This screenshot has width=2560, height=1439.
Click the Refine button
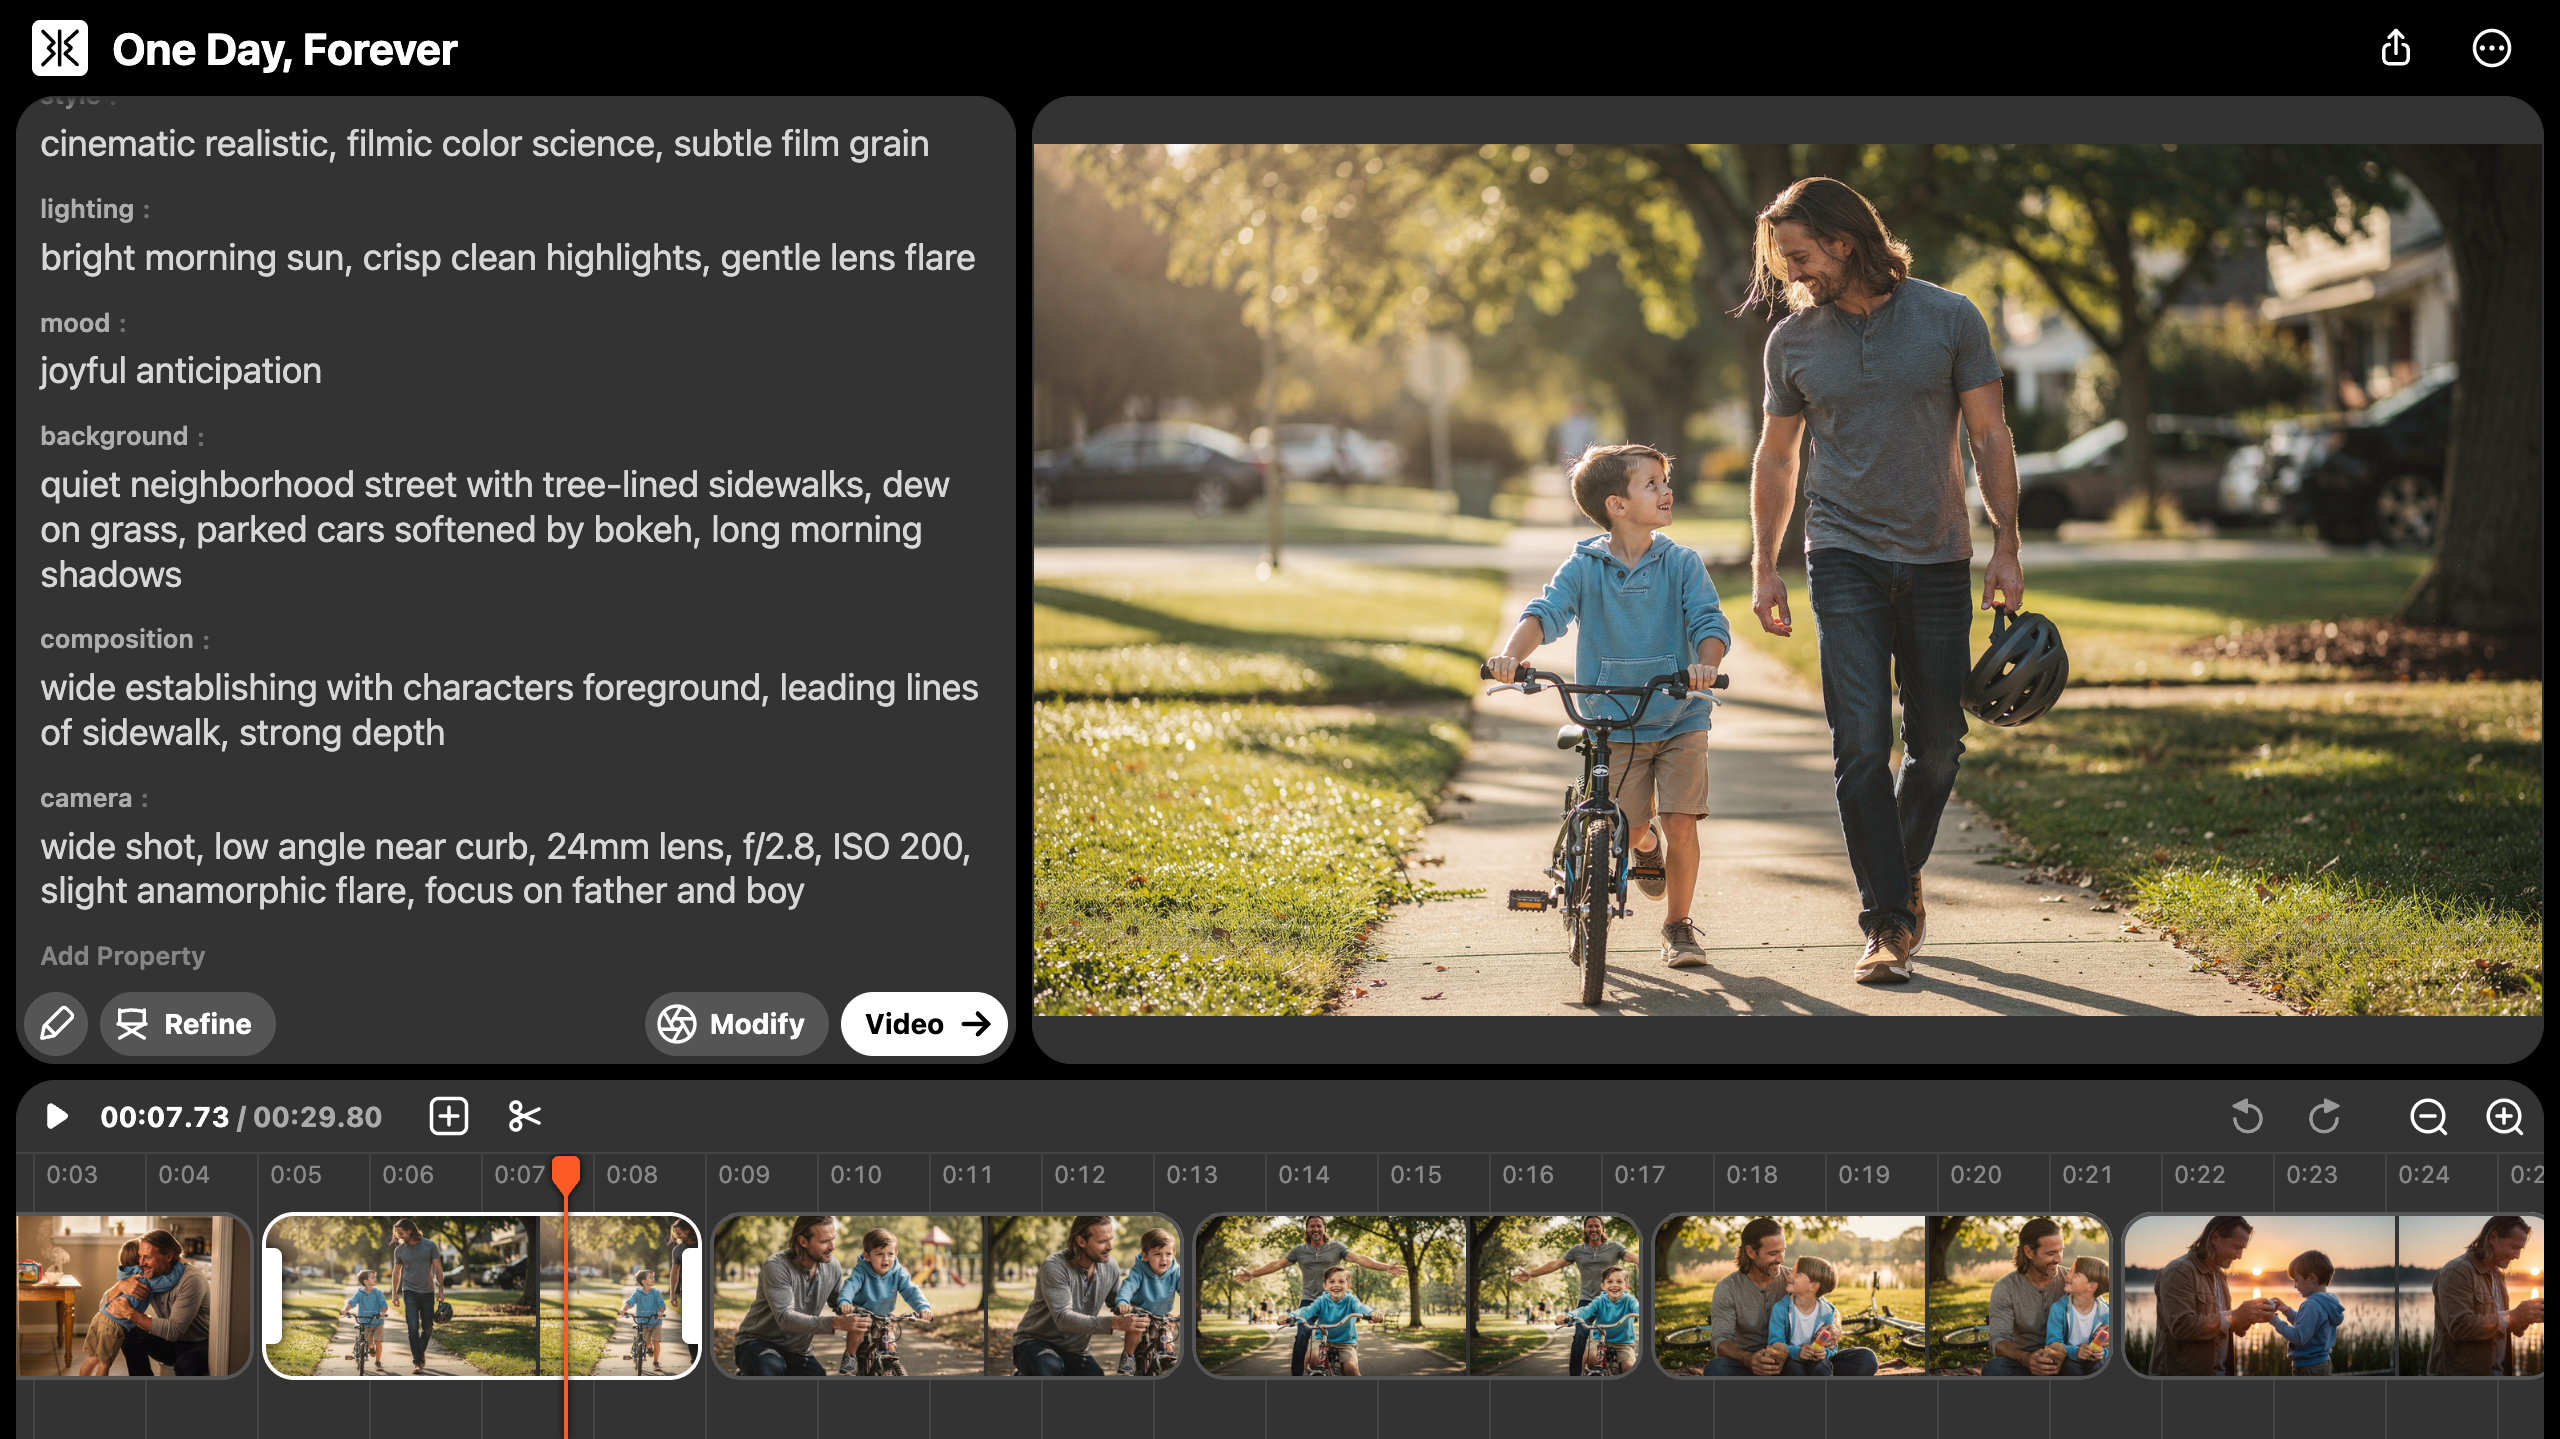(x=187, y=1023)
